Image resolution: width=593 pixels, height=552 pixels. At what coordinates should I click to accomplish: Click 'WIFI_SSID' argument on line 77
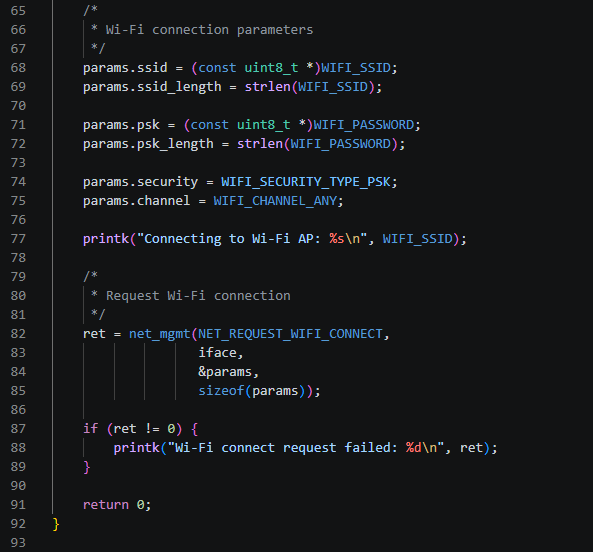coord(418,239)
